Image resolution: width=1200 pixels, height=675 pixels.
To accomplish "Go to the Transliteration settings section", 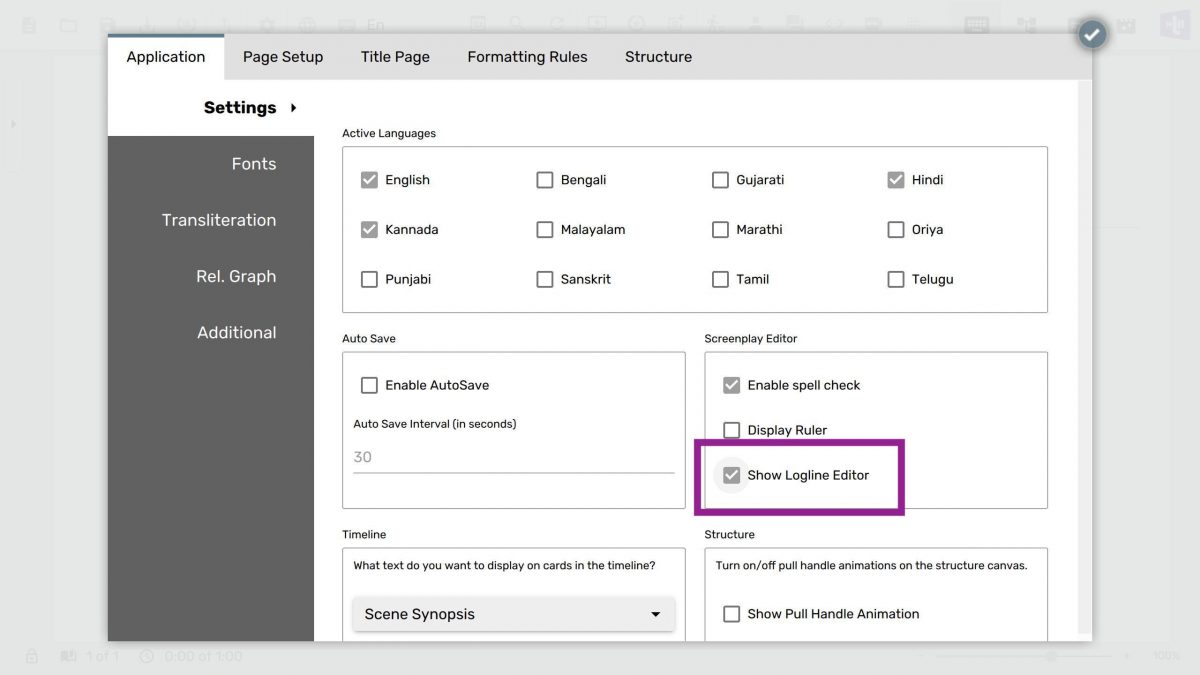I will [x=219, y=220].
